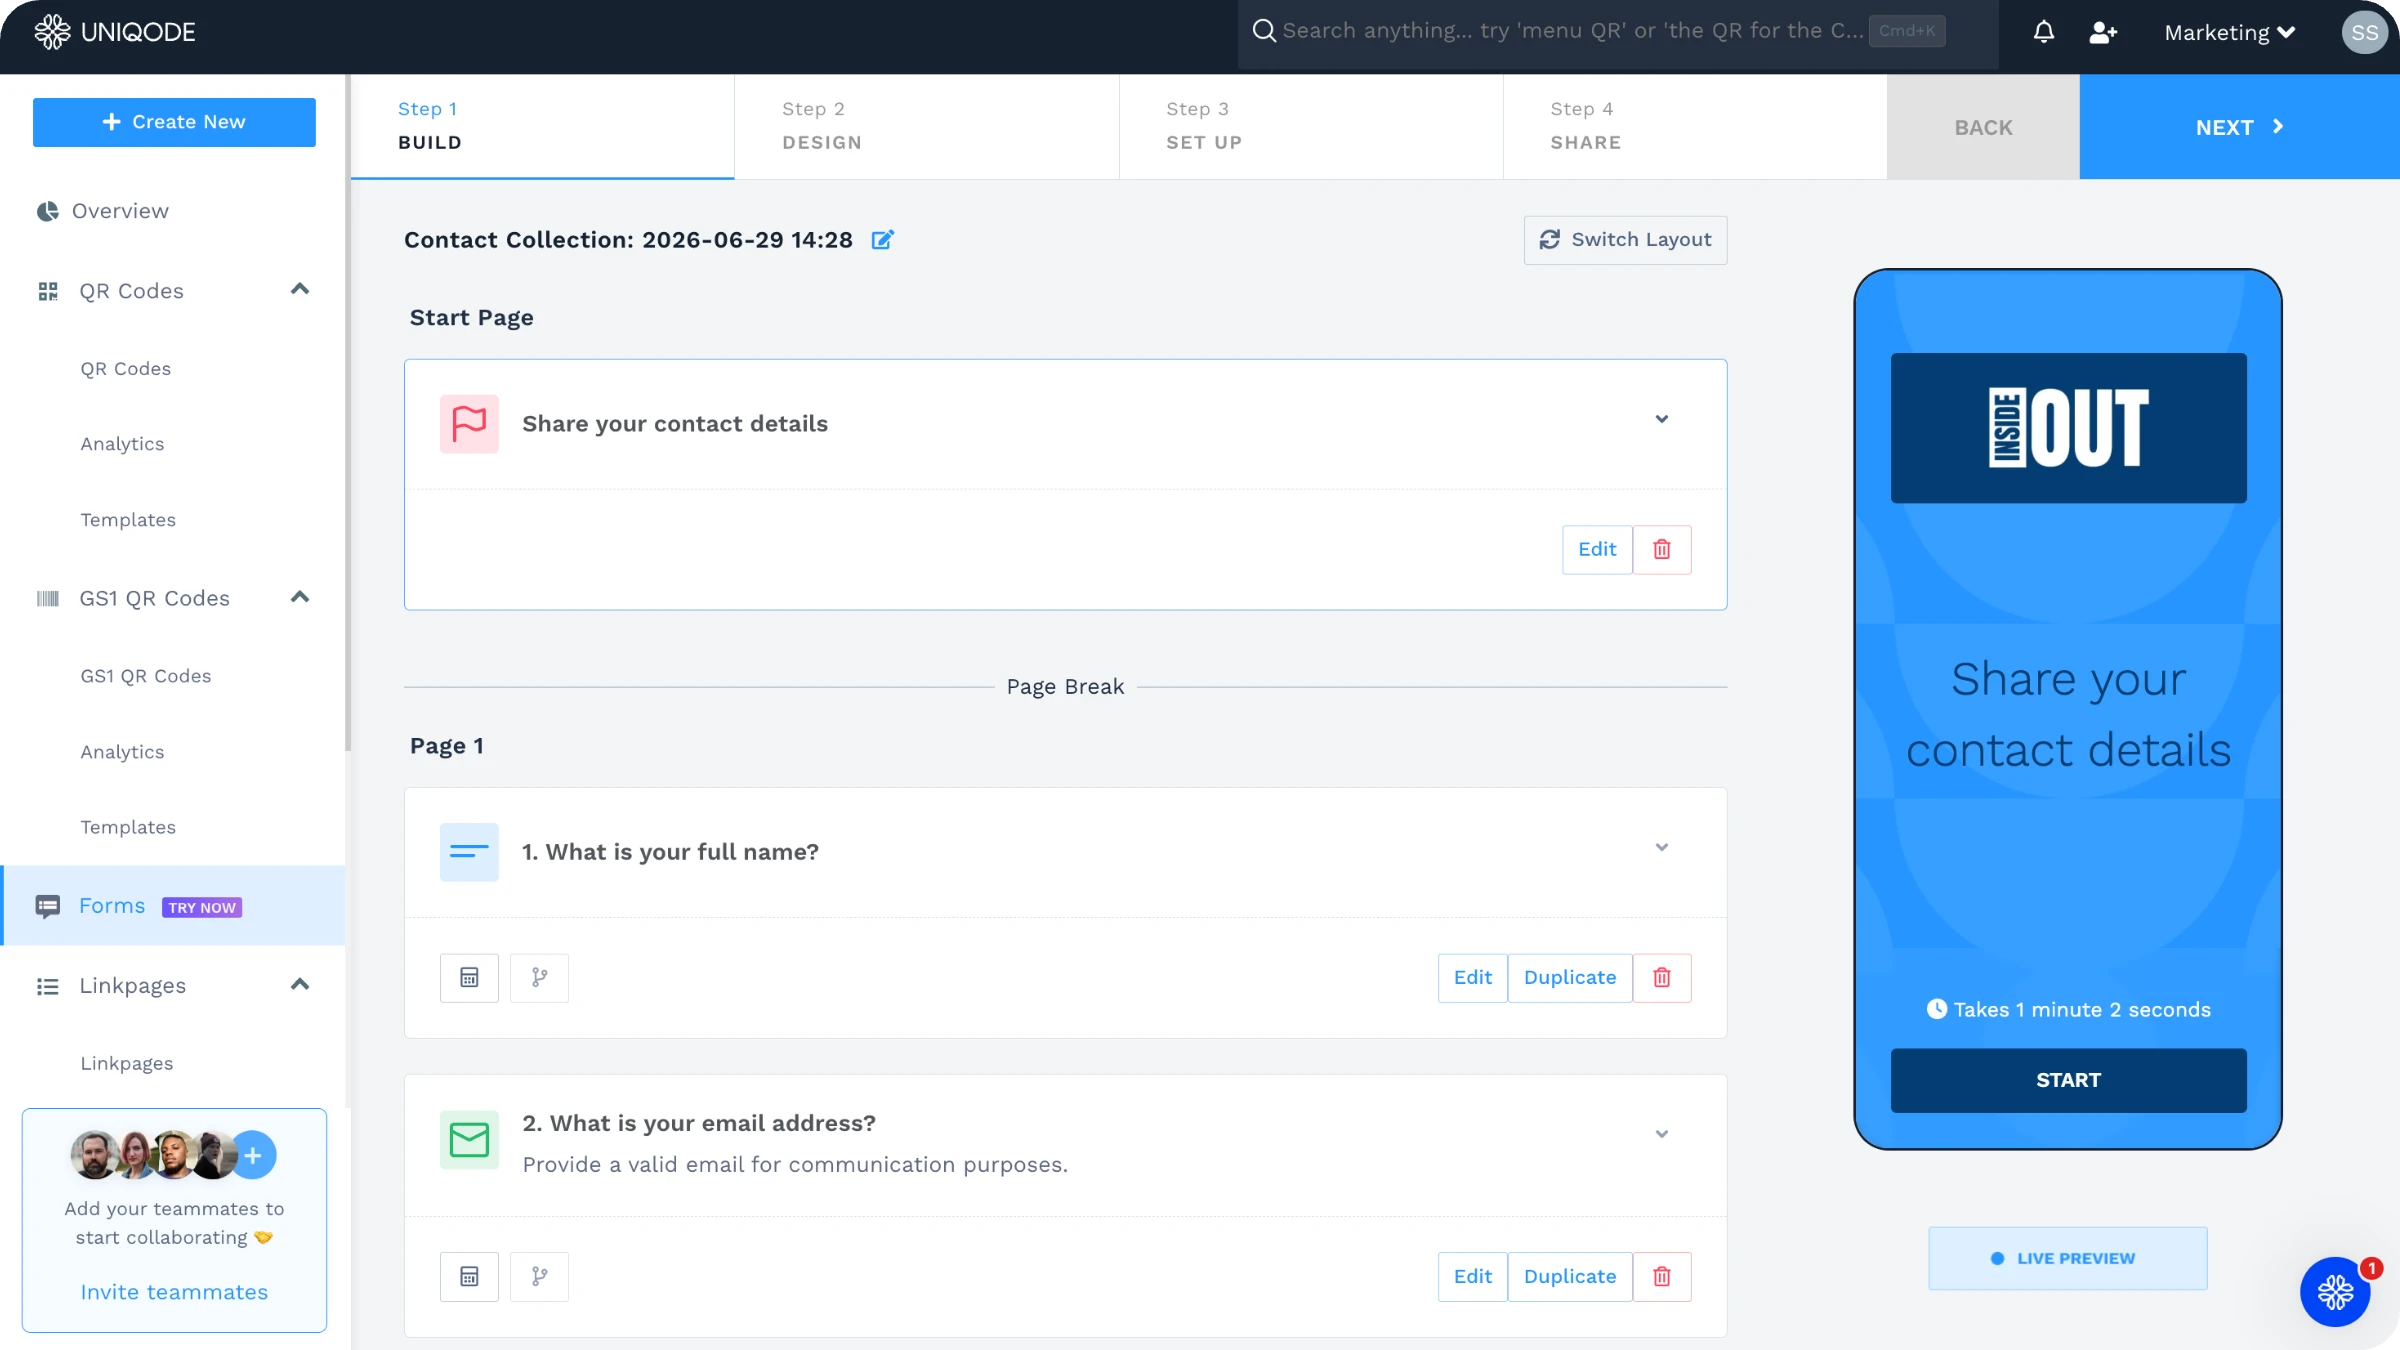Screen dimensions: 2400x1350
Task: Click the LIVE PREVIEW button
Action: pos(2067,1258)
